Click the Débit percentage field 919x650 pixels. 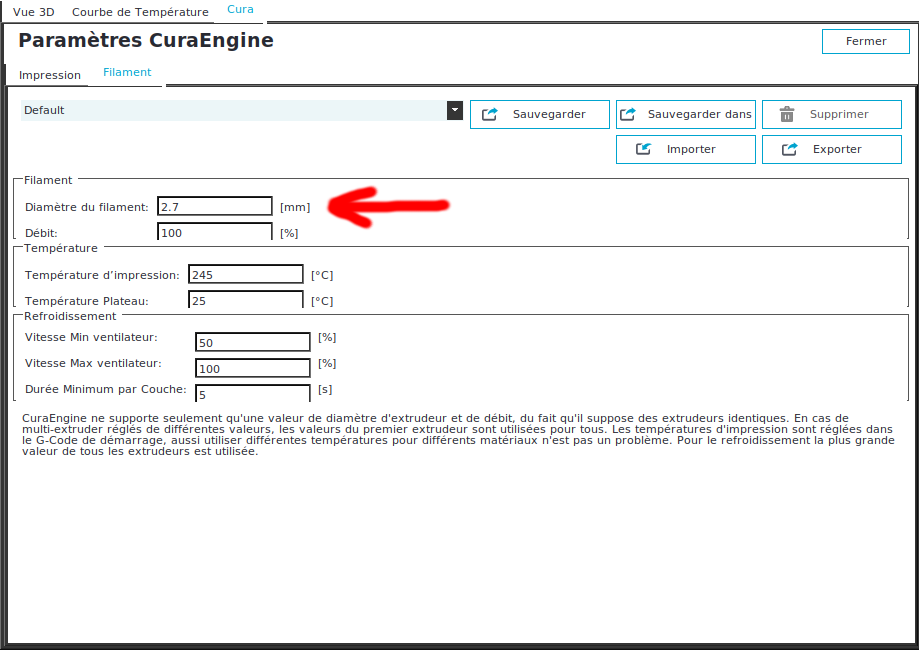coord(215,232)
